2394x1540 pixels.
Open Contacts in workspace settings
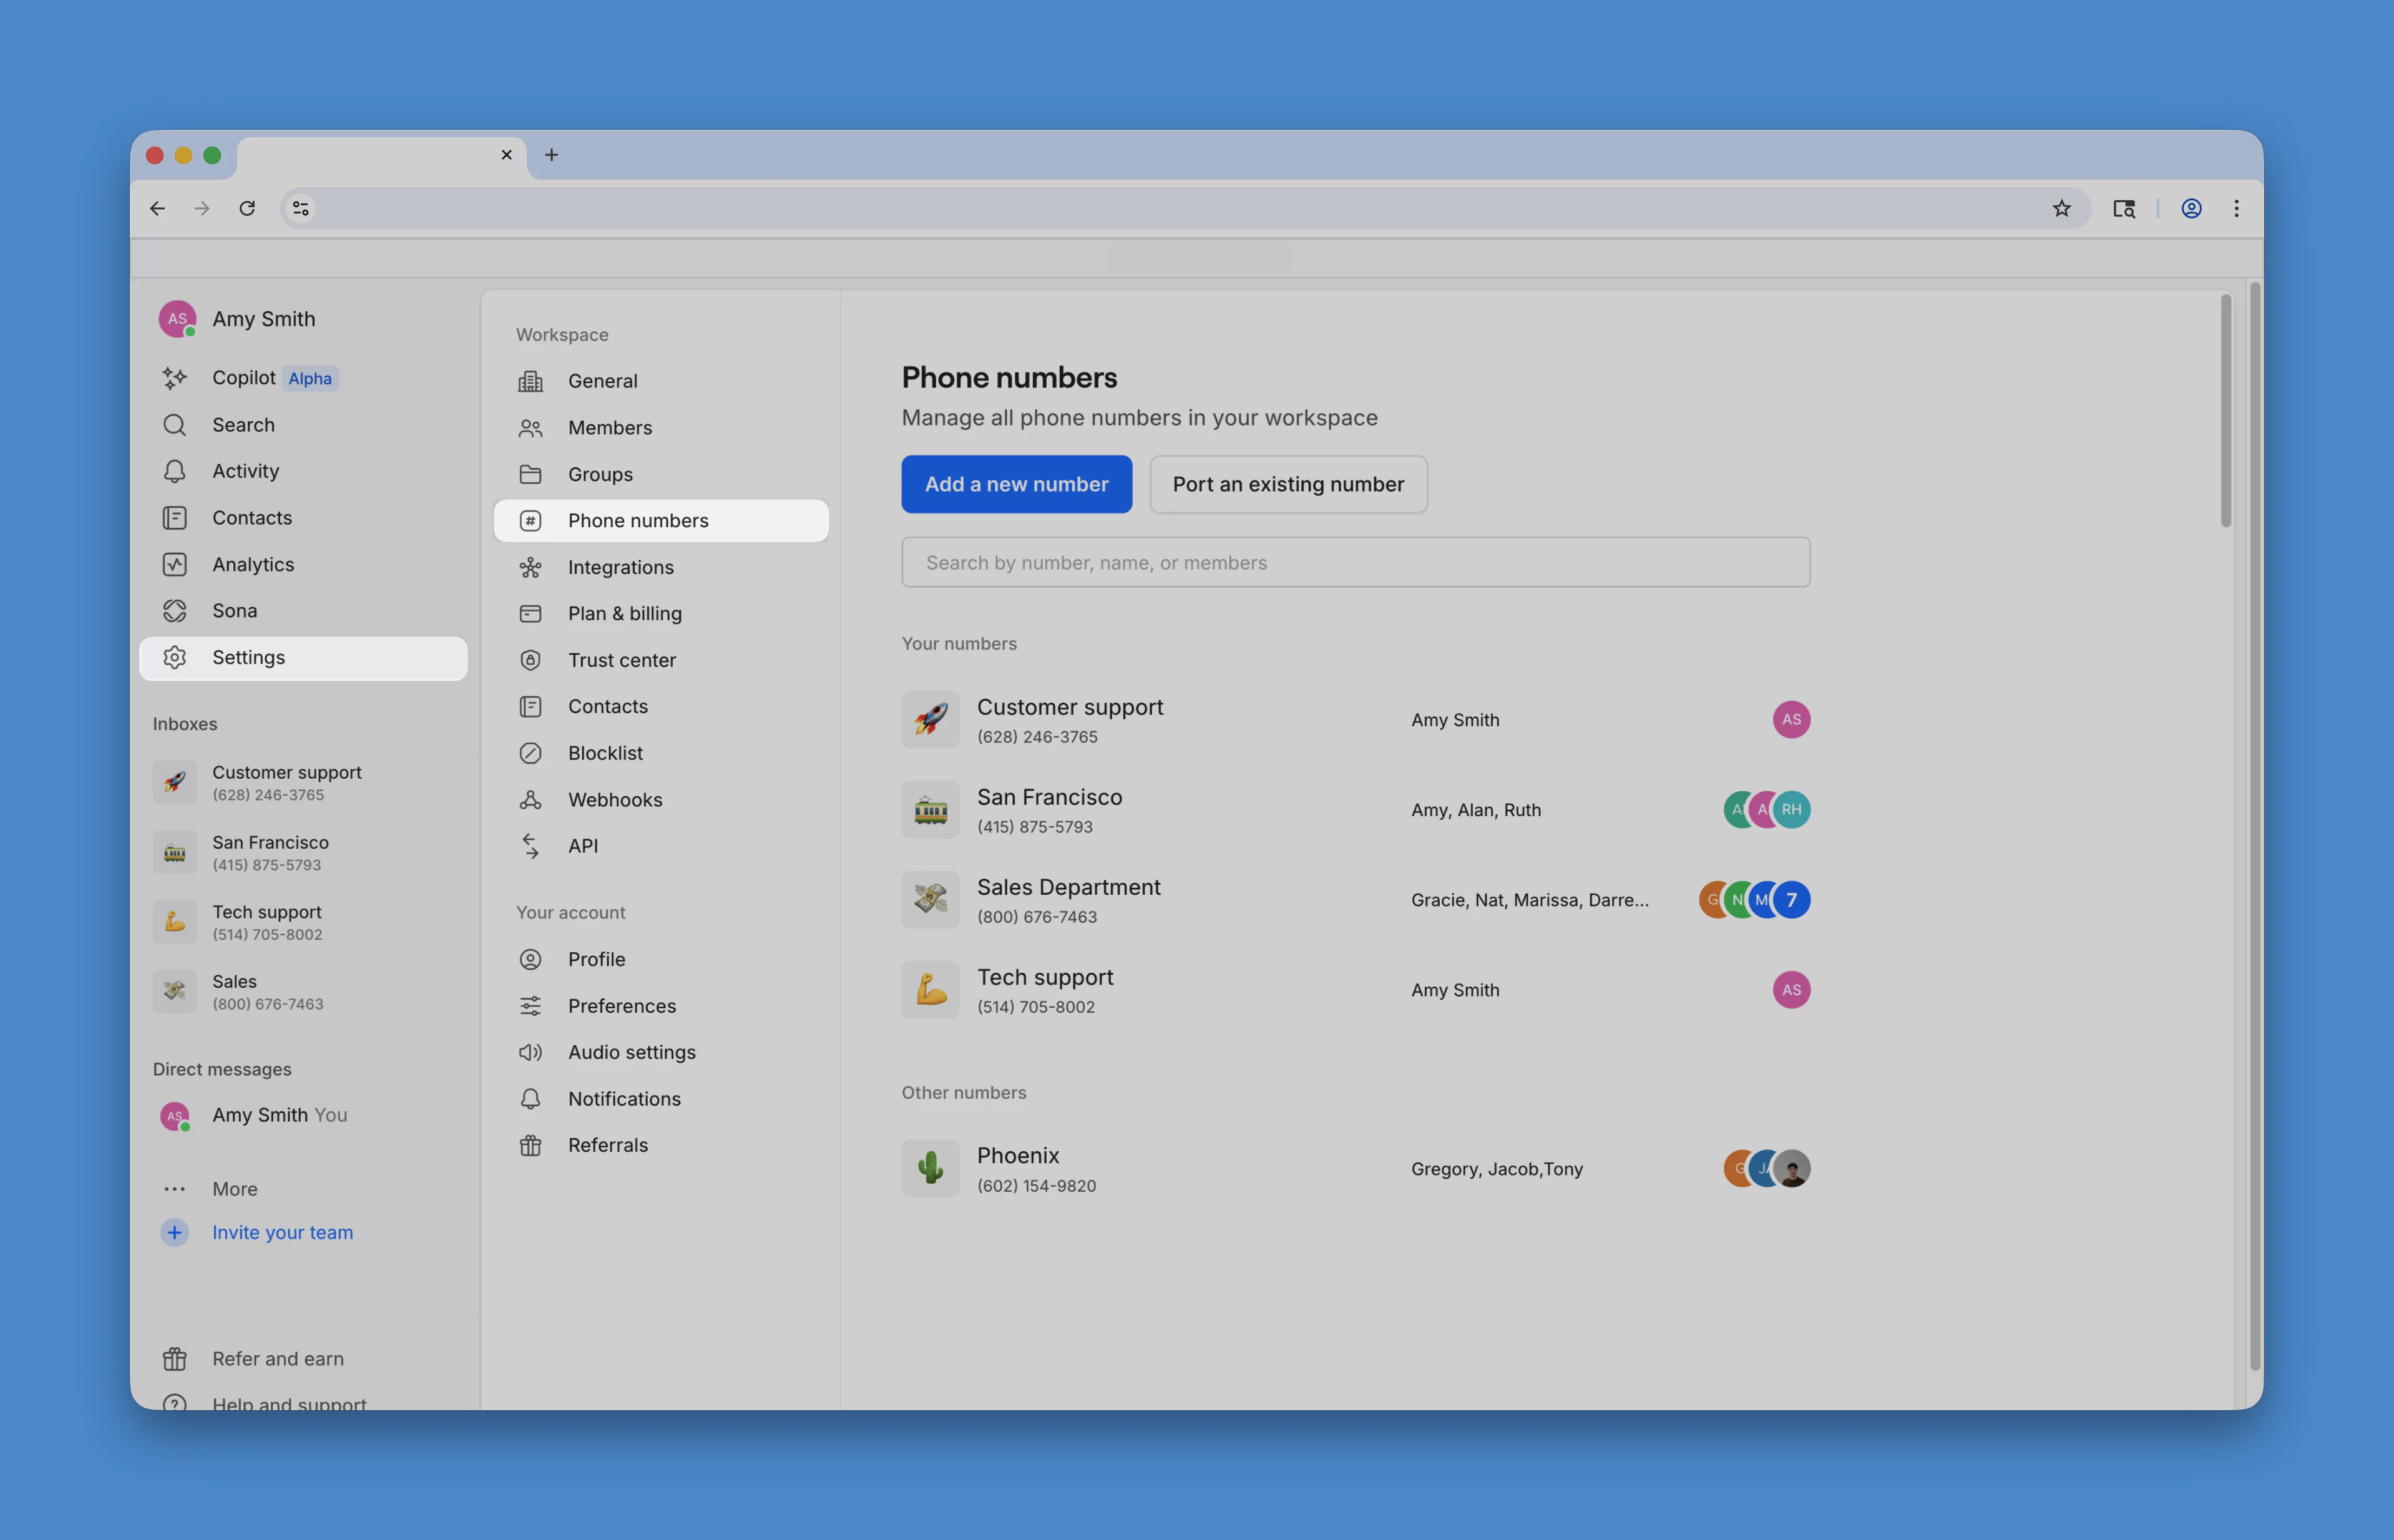[661, 707]
